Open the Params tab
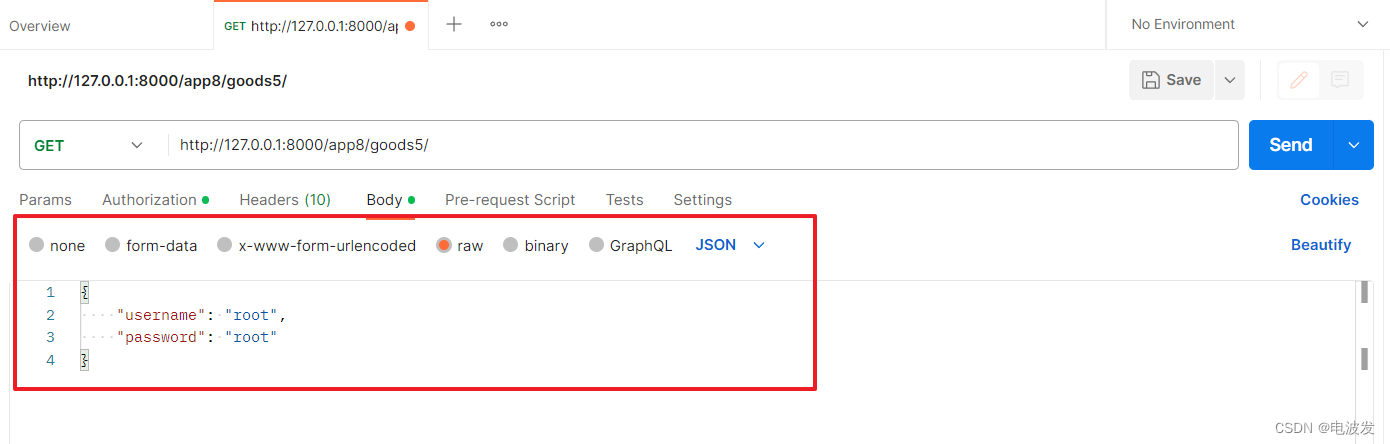 click(46, 200)
